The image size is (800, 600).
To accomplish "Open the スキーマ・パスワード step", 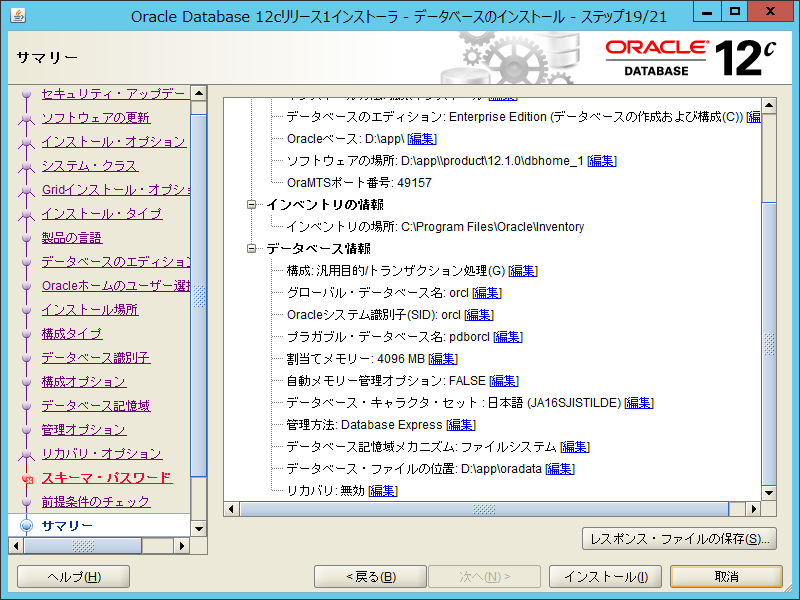I will [106, 478].
